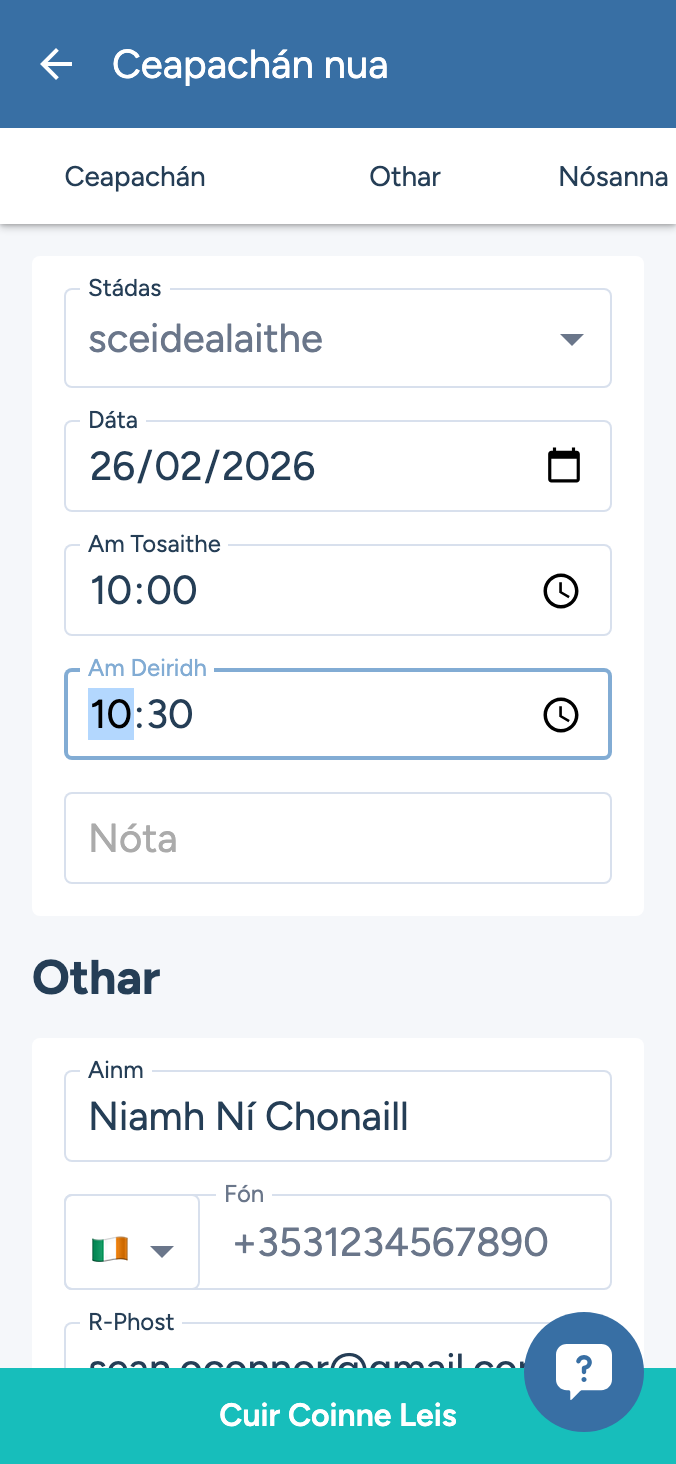
Task: Switch to the Nósanna tab
Action: coord(613,177)
